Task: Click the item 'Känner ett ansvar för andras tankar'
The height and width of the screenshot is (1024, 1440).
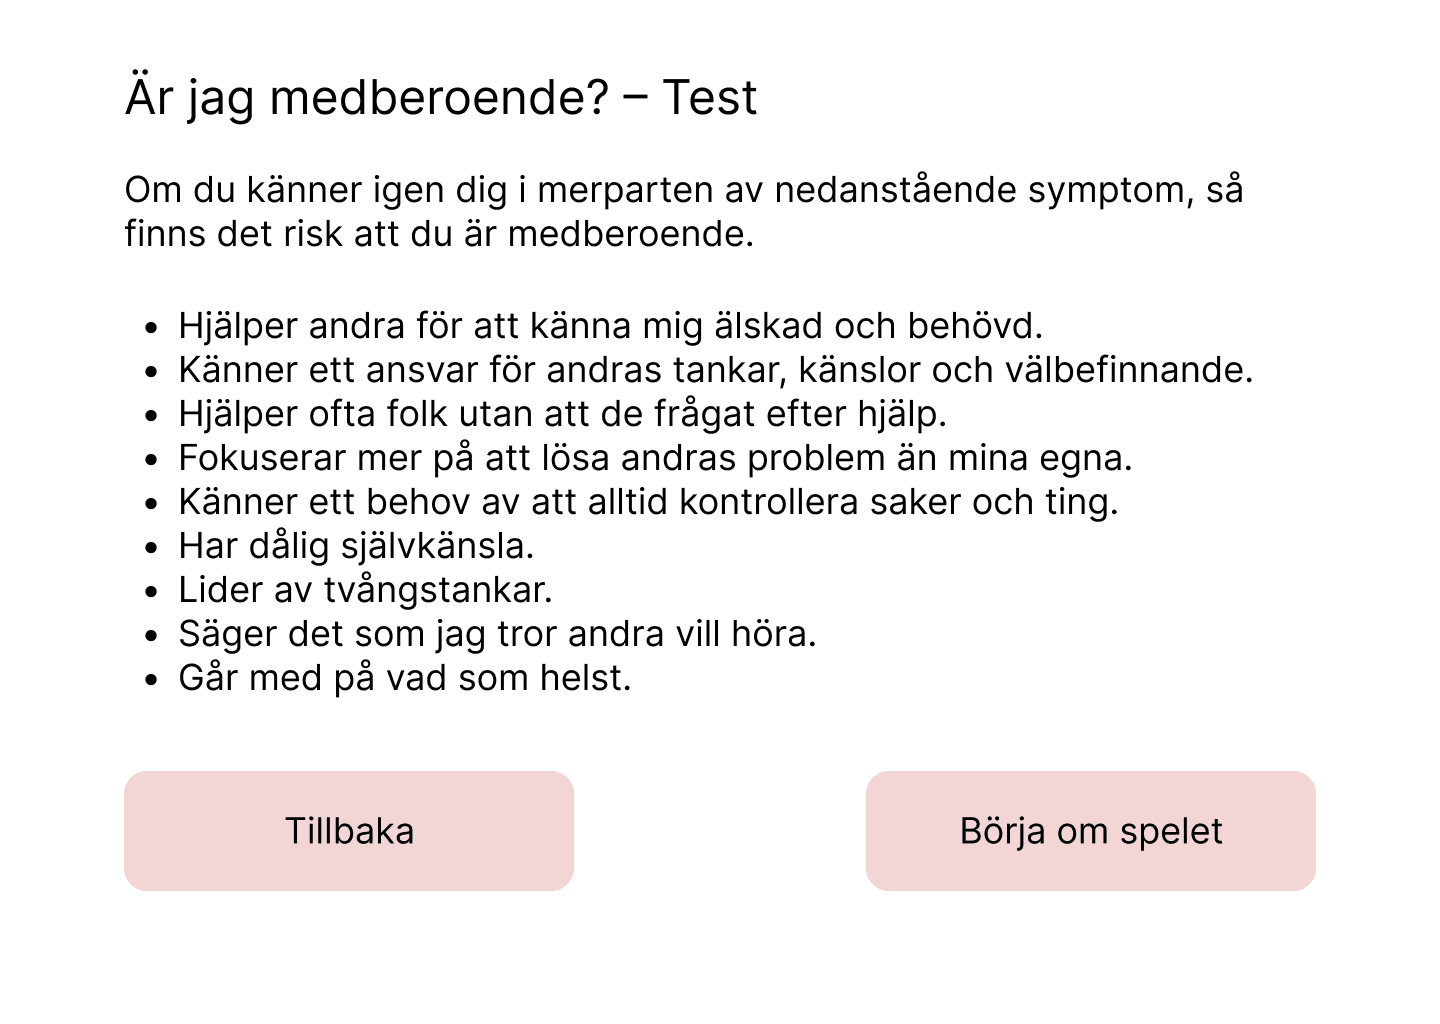Action: (715, 370)
